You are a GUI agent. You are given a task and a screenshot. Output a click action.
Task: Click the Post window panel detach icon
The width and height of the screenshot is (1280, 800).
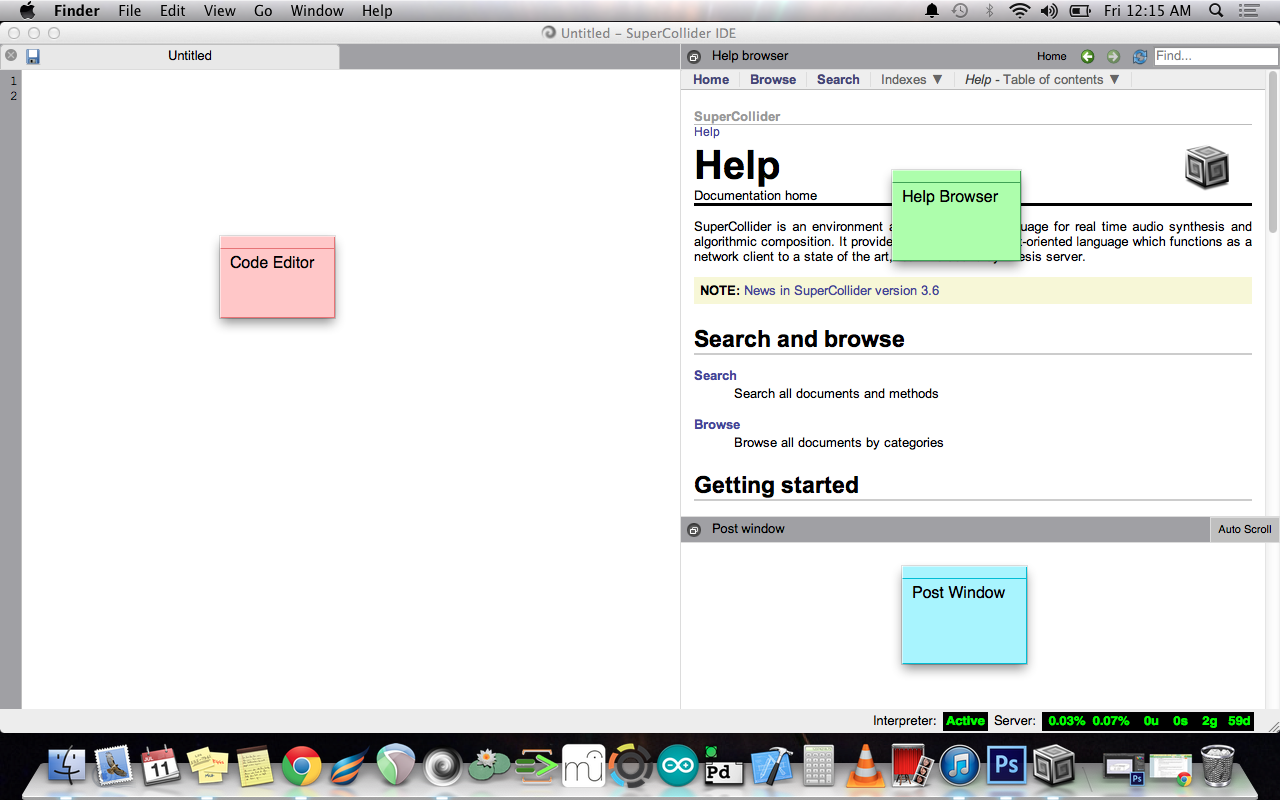coord(695,529)
